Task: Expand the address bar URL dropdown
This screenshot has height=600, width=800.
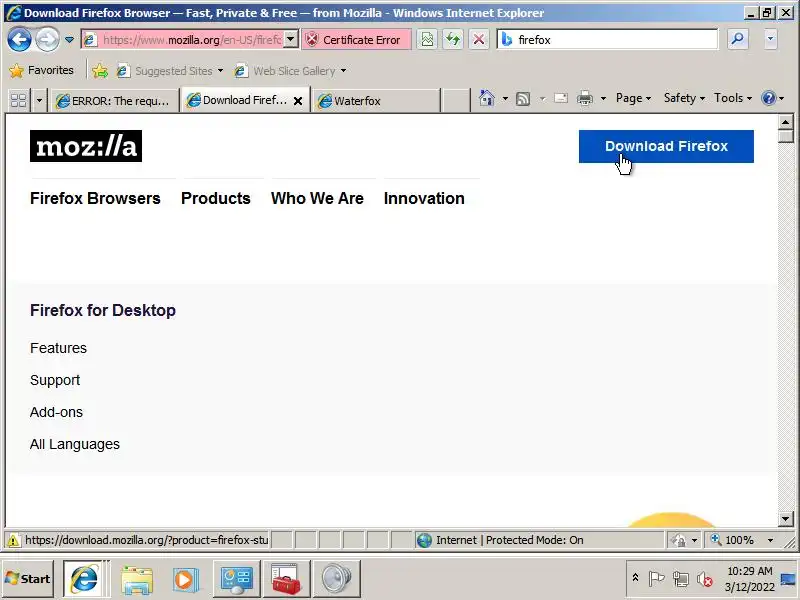Action: (291, 40)
